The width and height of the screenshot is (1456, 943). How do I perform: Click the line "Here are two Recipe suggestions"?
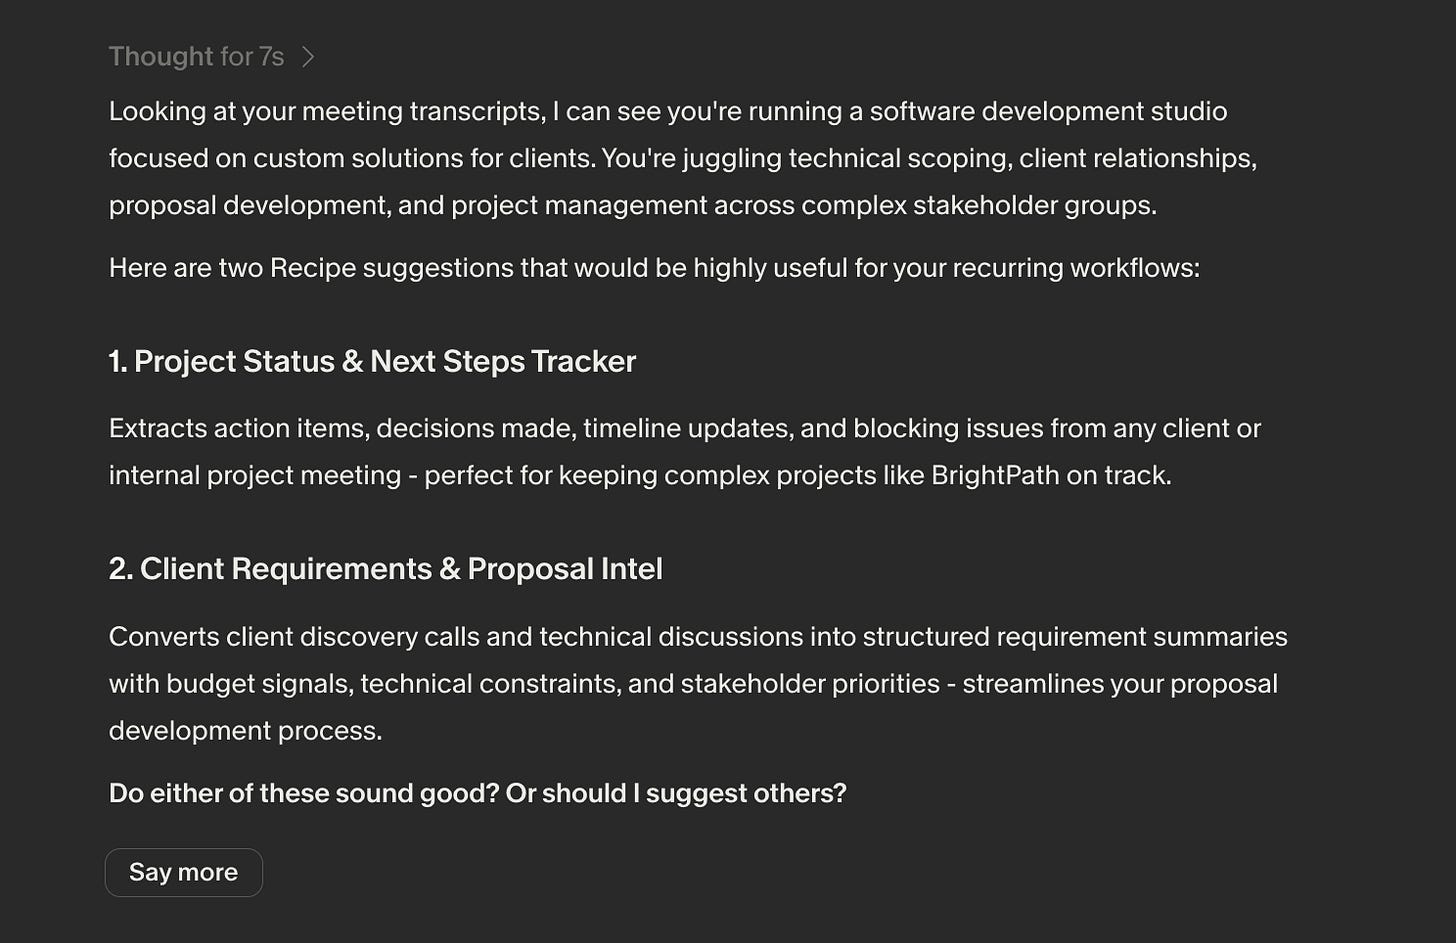pos(654,268)
